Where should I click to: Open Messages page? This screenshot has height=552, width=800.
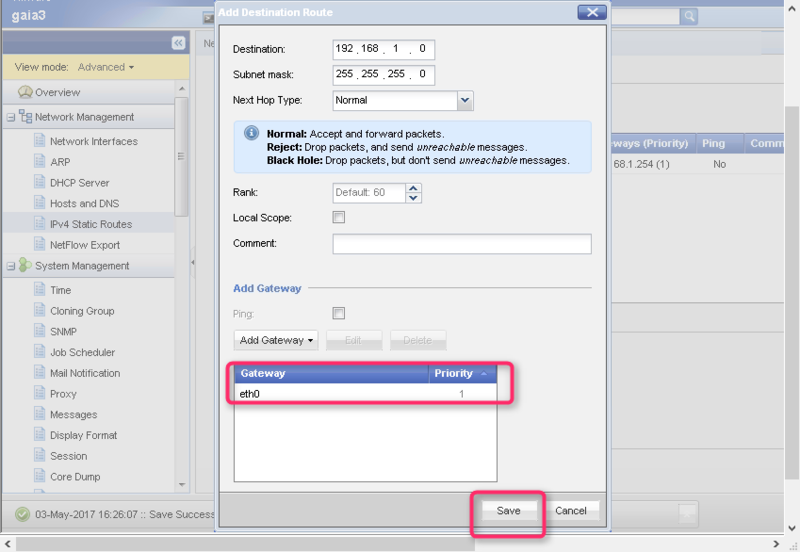click(x=73, y=415)
